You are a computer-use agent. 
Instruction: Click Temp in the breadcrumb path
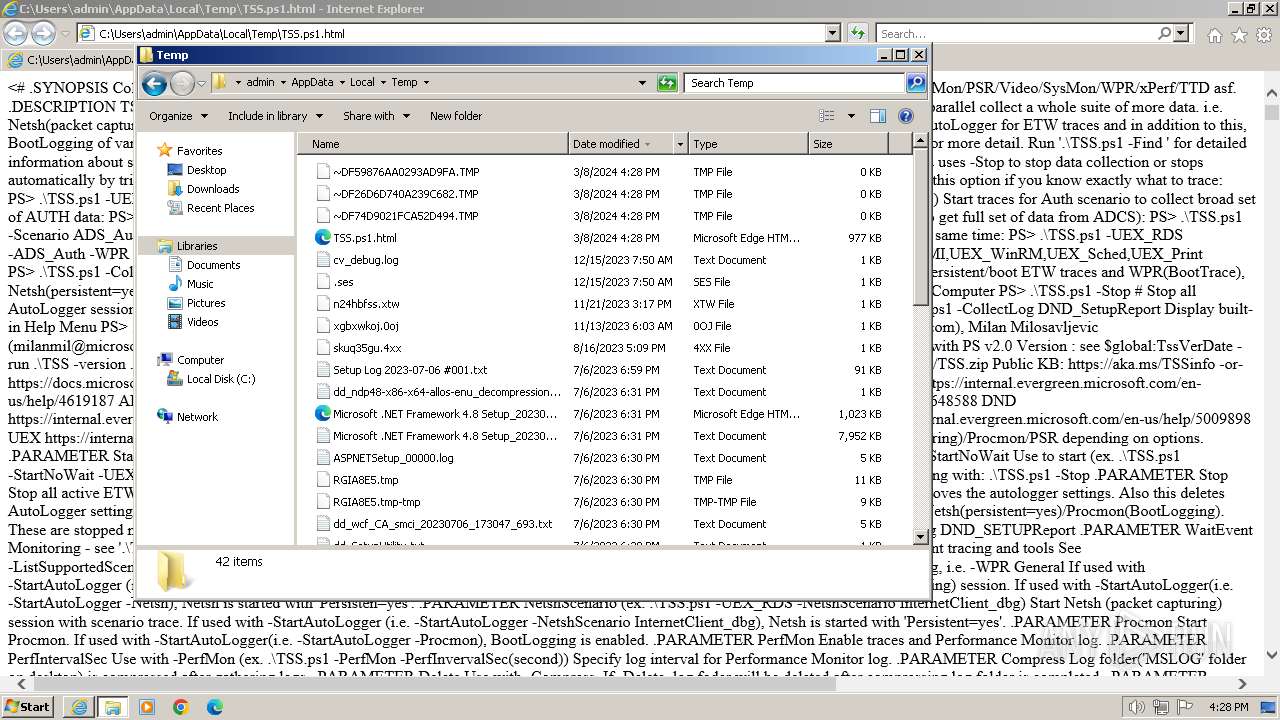404,83
